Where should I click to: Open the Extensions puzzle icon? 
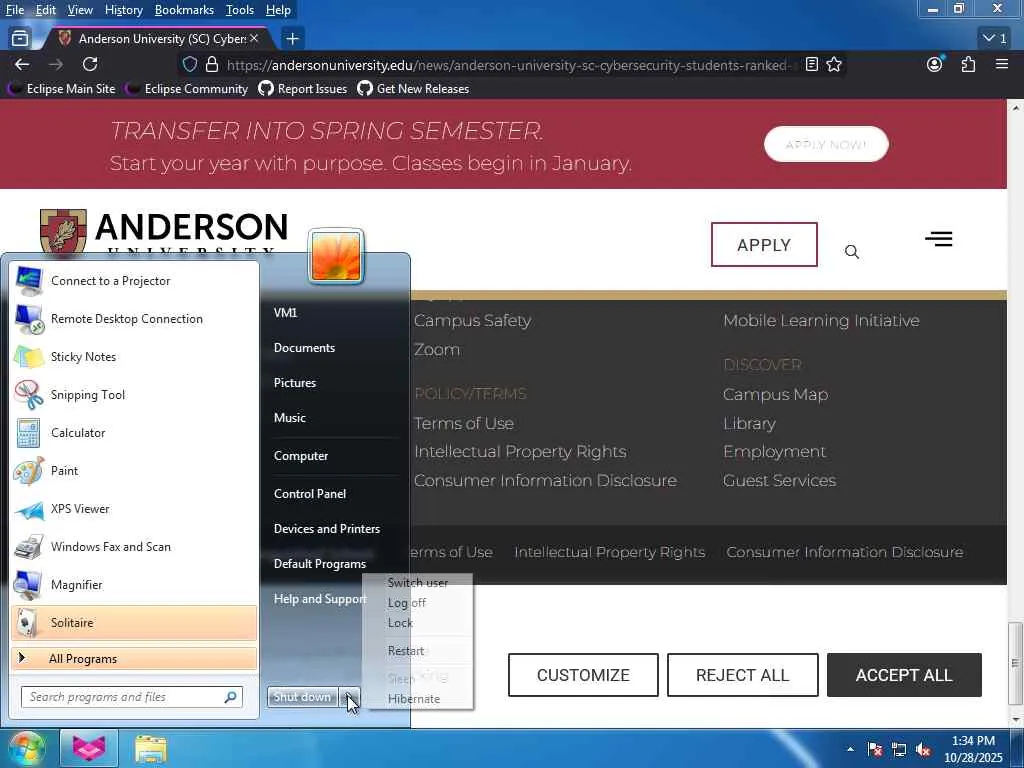click(x=968, y=64)
